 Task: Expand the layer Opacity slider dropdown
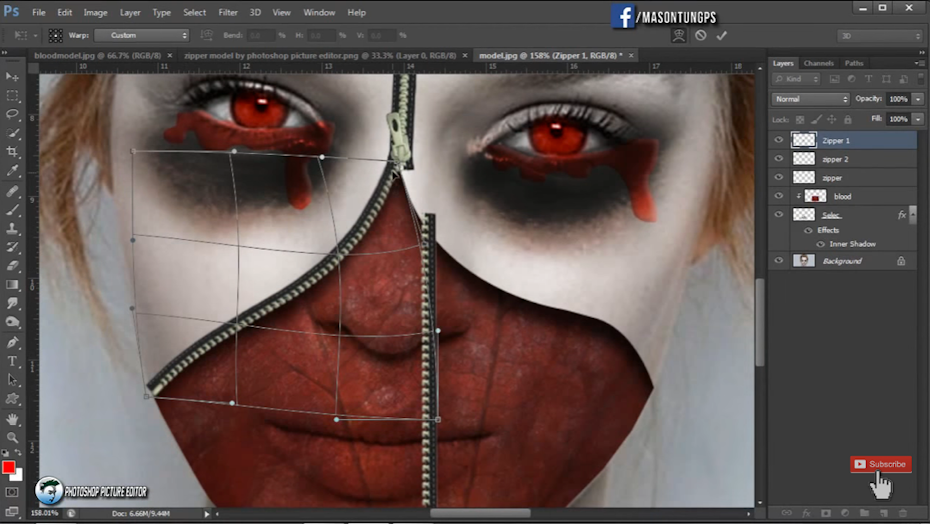point(917,99)
